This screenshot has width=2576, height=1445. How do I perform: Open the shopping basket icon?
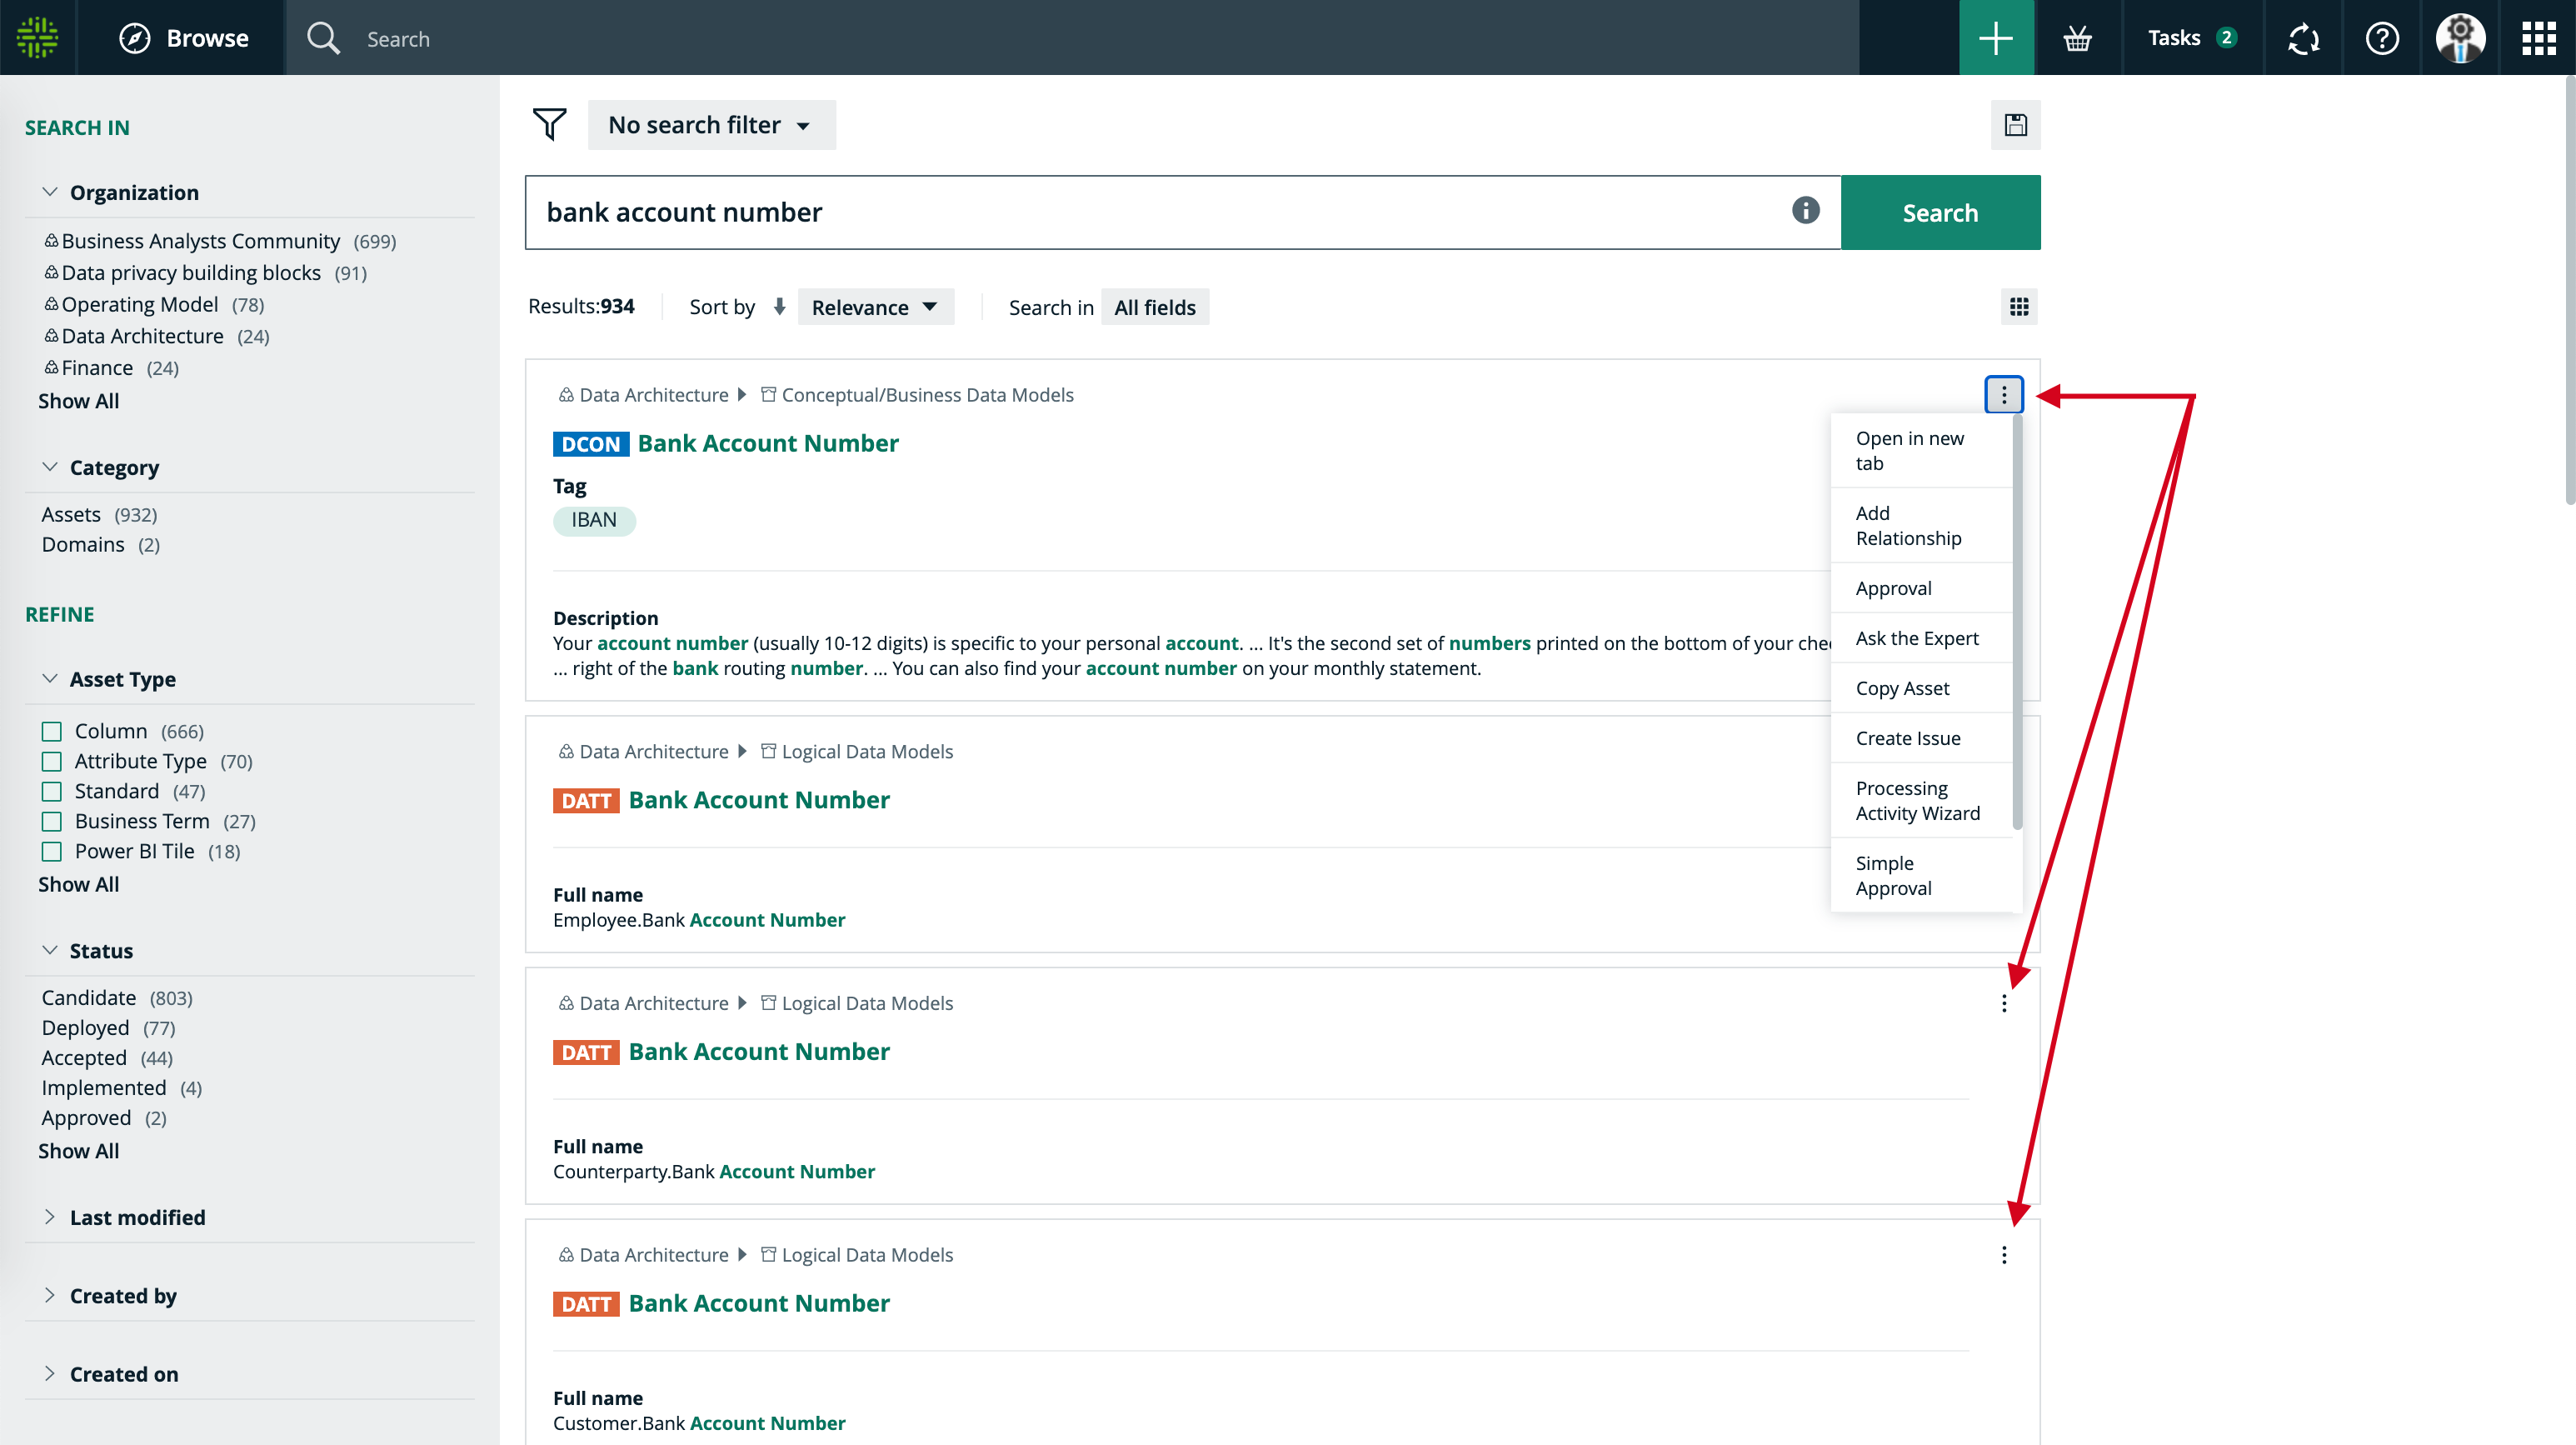point(2078,38)
